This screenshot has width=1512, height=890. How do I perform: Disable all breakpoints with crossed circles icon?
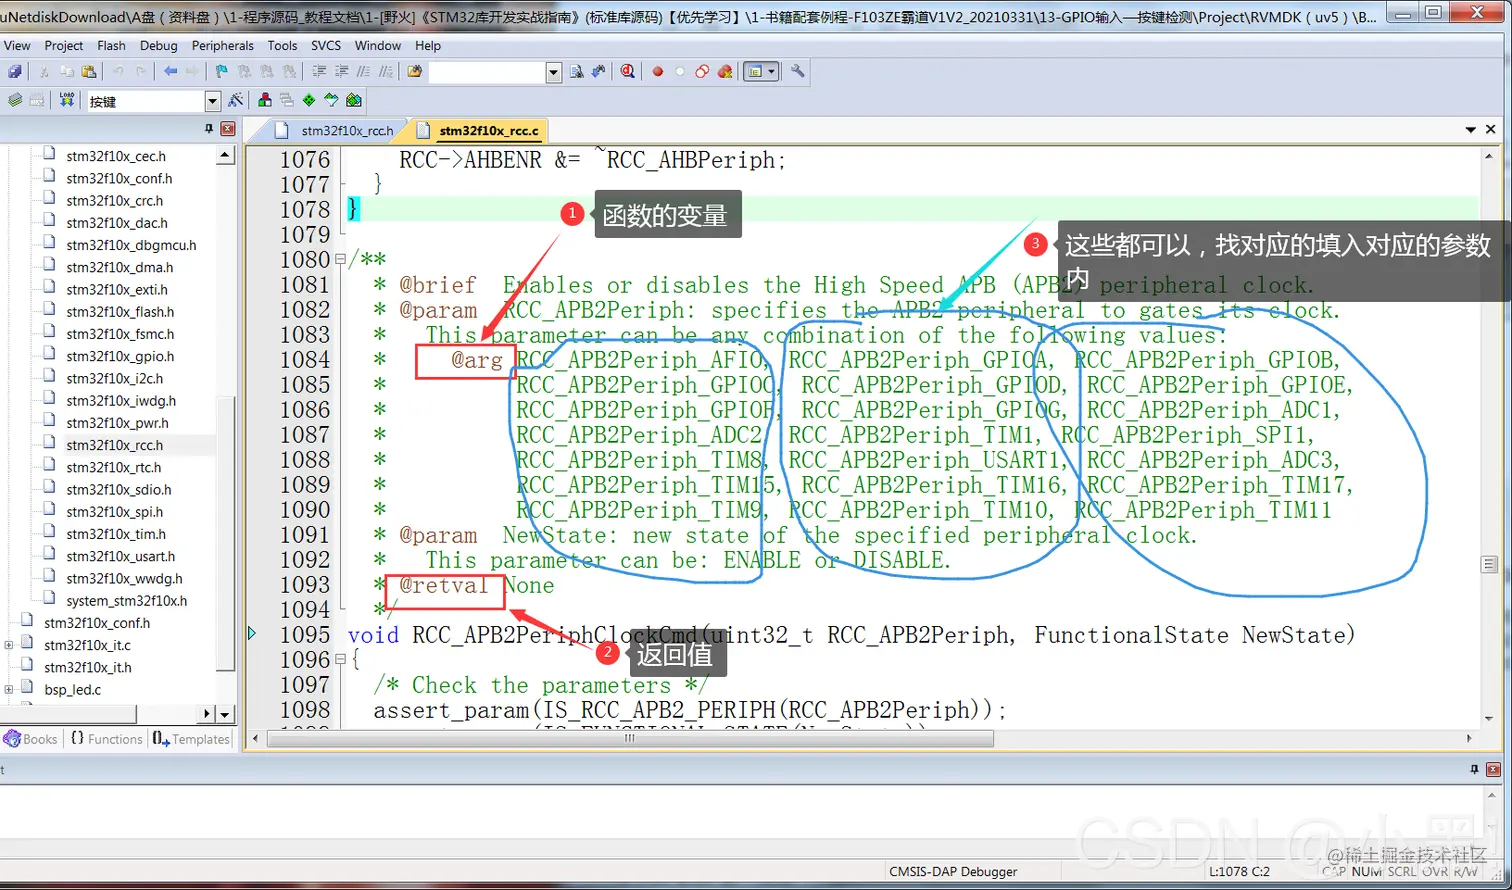click(702, 72)
